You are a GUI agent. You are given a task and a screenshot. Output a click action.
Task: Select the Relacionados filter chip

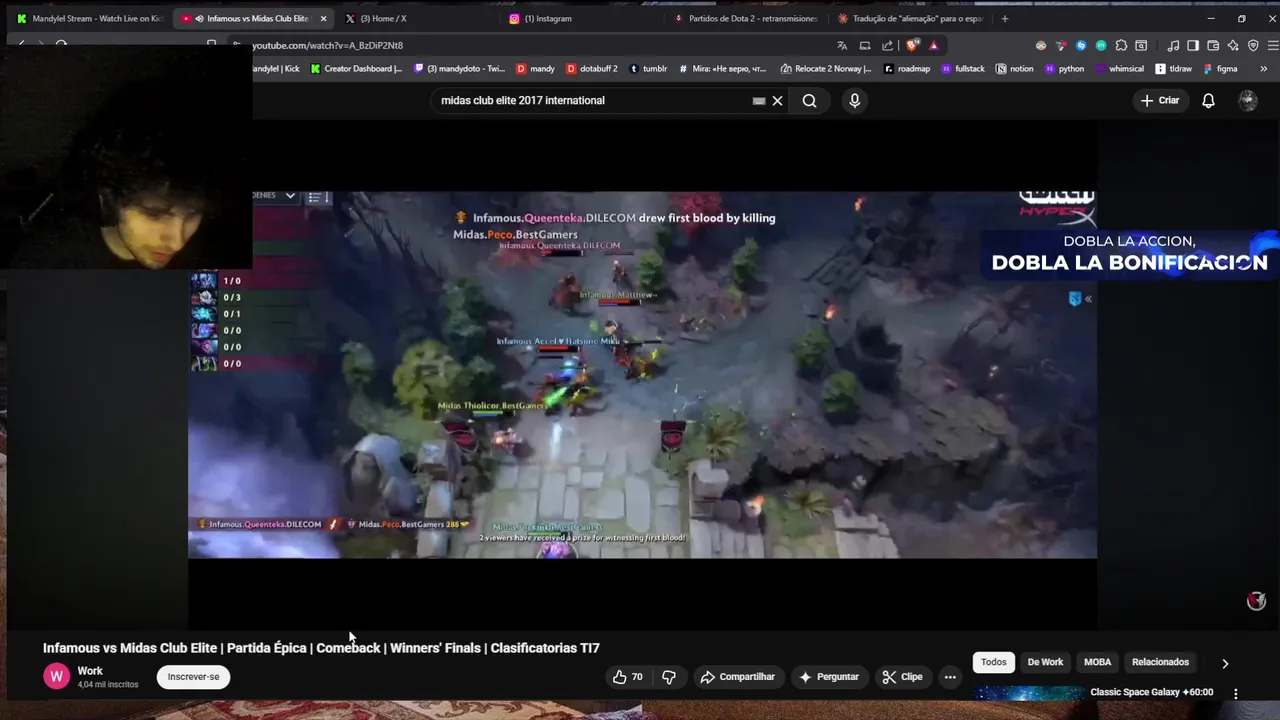click(1160, 662)
